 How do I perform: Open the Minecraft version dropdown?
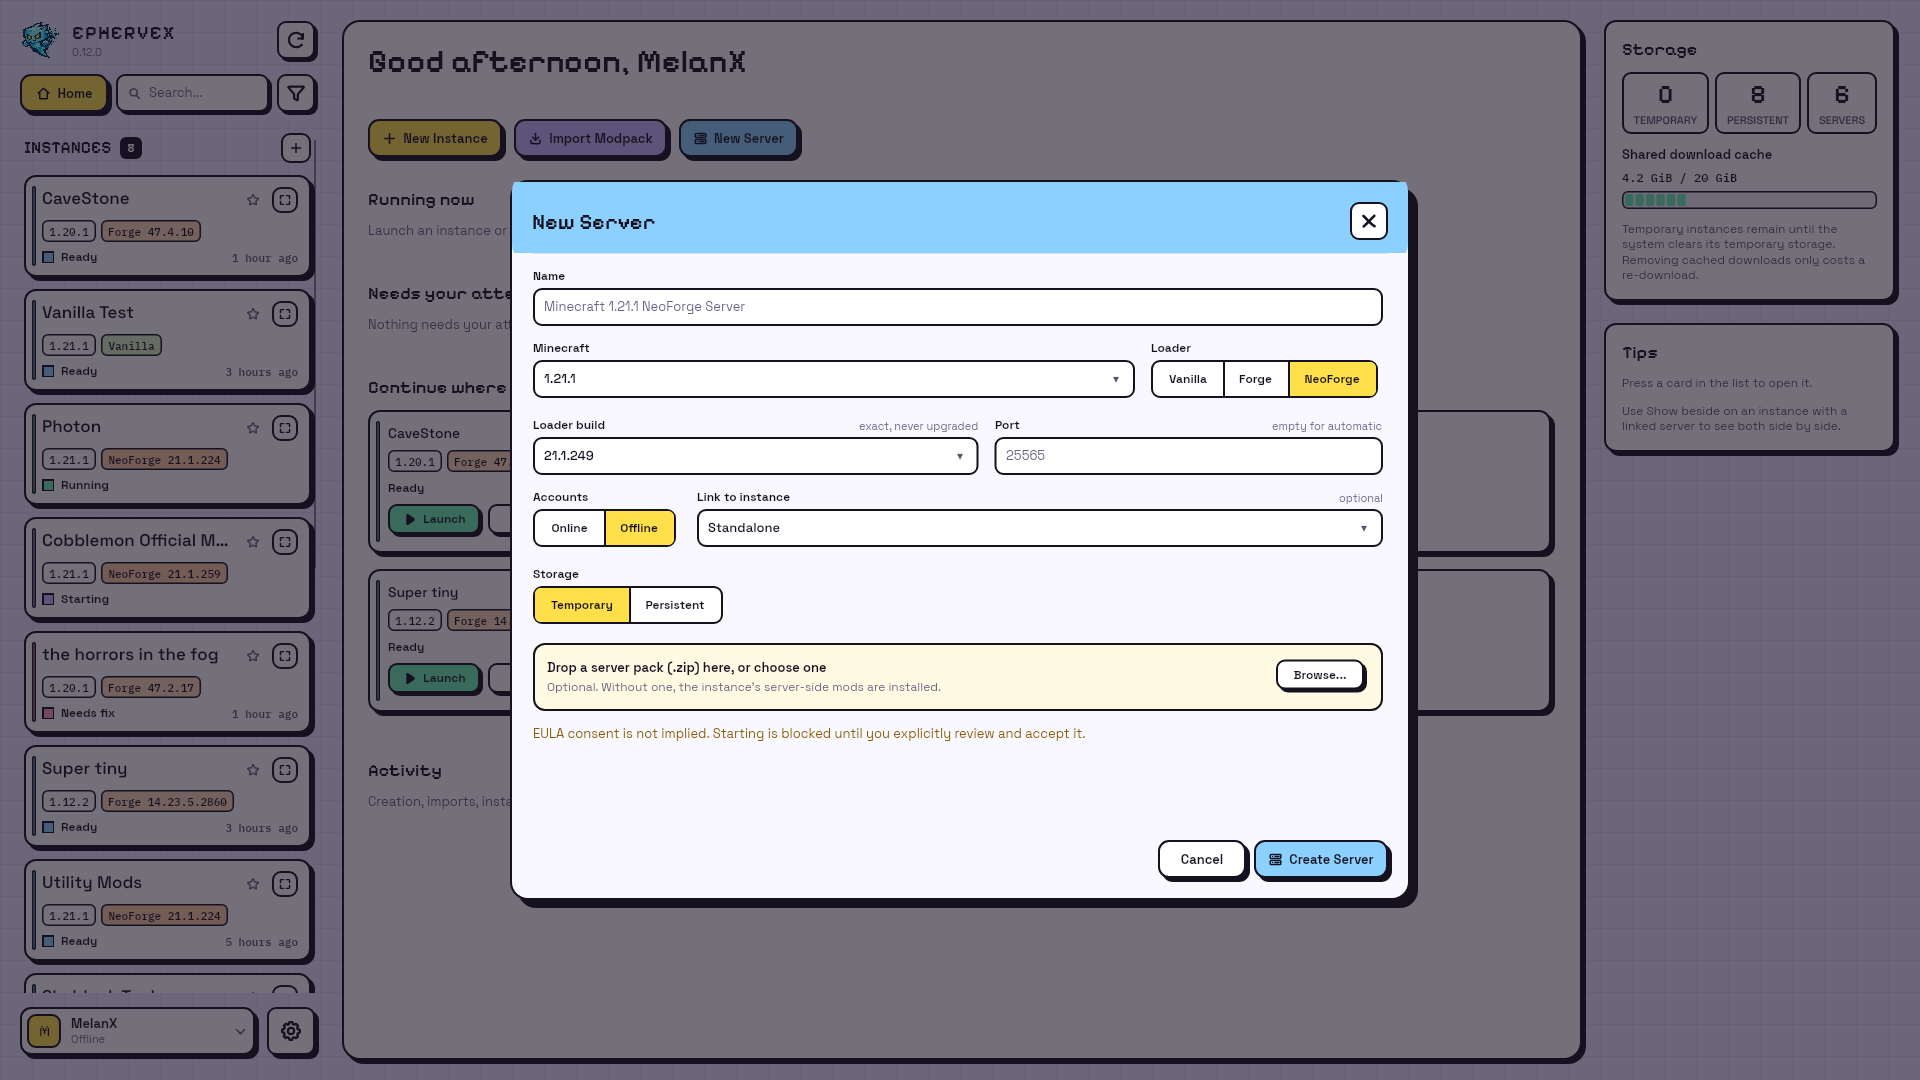[833, 379]
